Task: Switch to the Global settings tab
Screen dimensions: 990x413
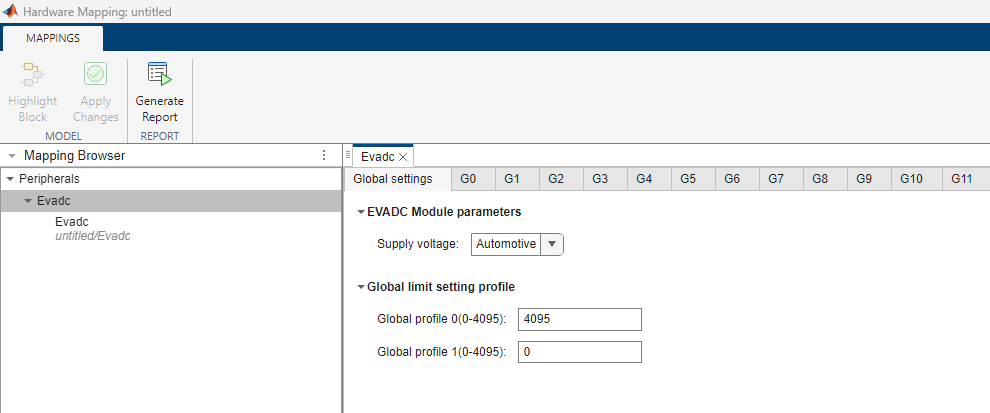Action: [x=393, y=179]
